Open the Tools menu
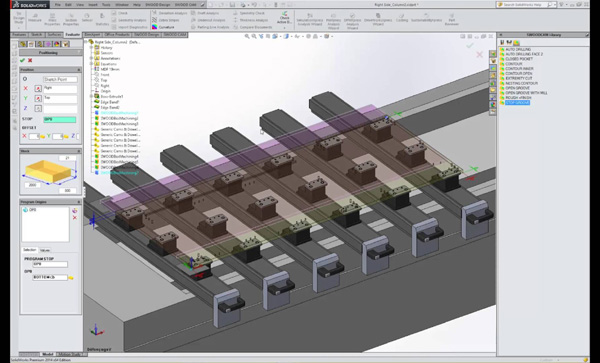The width and height of the screenshot is (600, 363). pos(106,5)
